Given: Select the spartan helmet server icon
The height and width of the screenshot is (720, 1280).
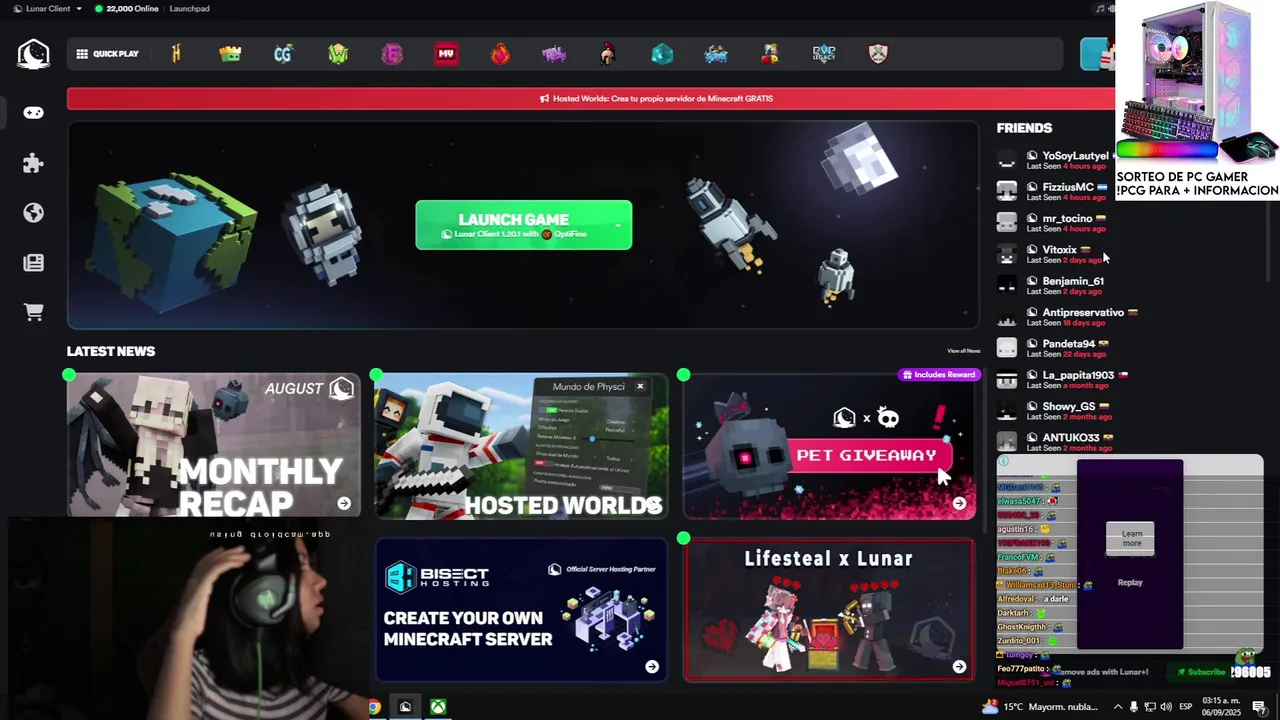Looking at the screenshot, I should tap(608, 54).
